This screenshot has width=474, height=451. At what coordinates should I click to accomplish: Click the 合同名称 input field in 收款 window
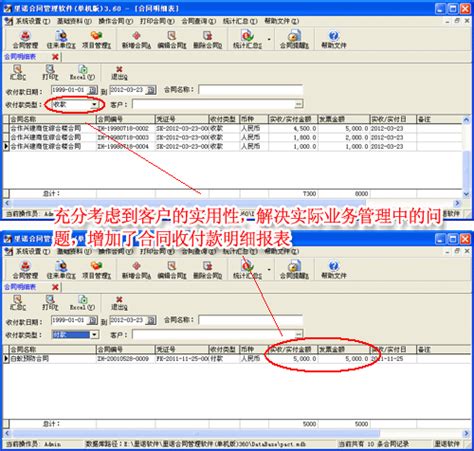point(251,90)
